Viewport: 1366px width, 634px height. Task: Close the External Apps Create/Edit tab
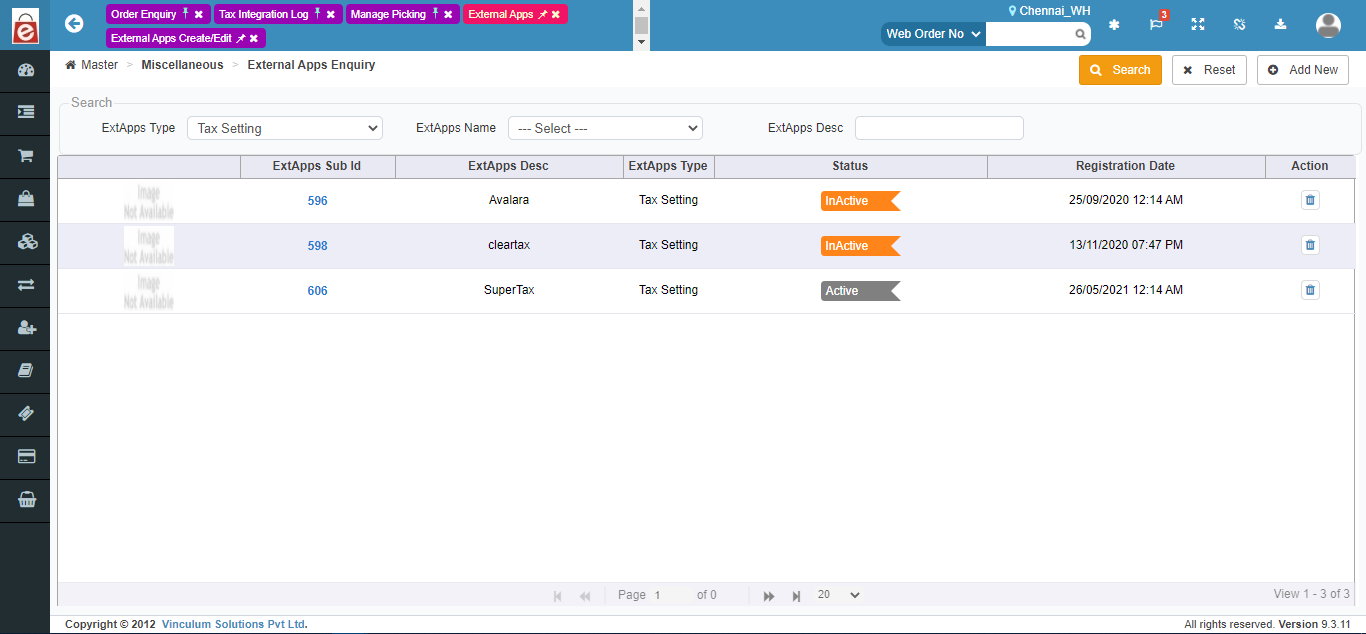254,38
